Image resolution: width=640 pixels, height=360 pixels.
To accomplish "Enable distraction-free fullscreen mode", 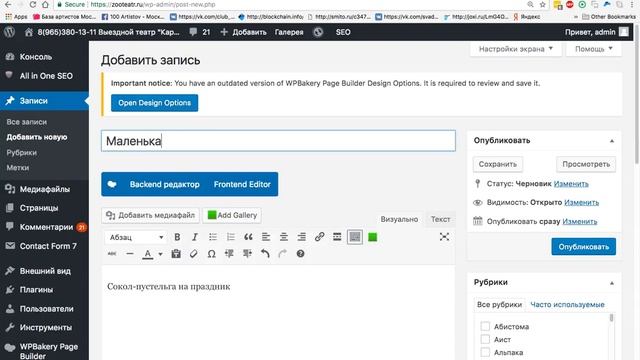I will pyautogui.click(x=444, y=237).
